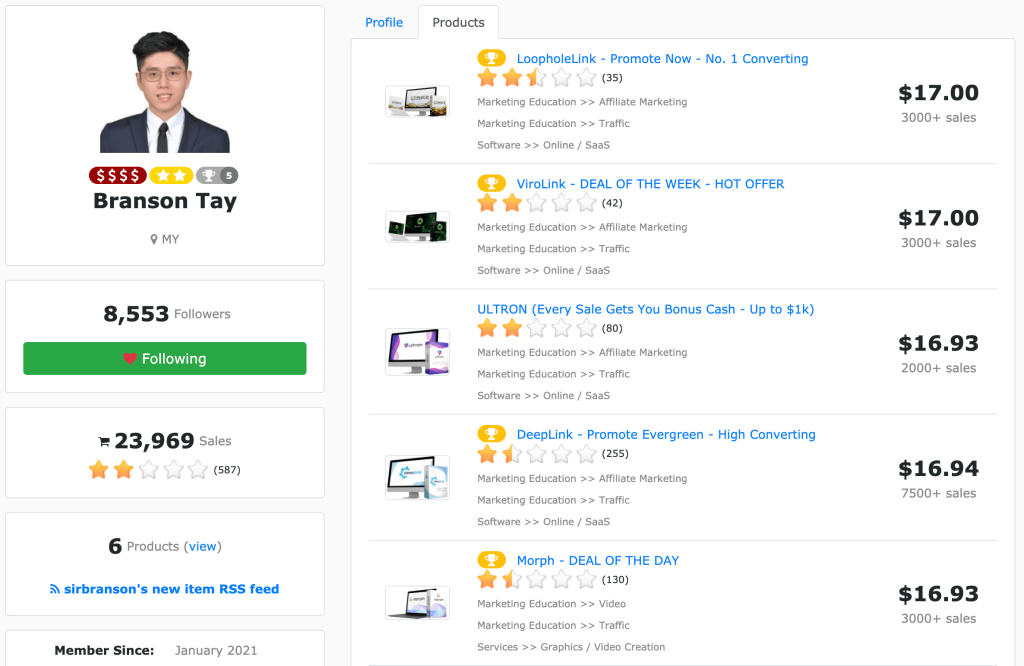Click the trophy badge beside ViroLink title
The image size is (1024, 666).
(491, 183)
